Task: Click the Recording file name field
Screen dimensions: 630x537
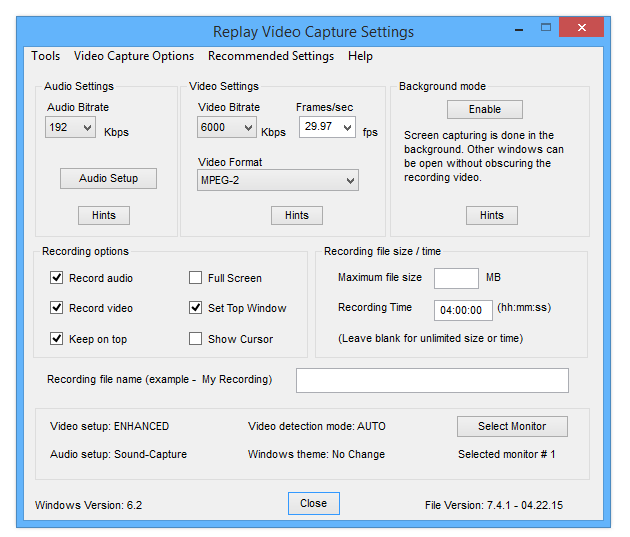Action: 432,380
